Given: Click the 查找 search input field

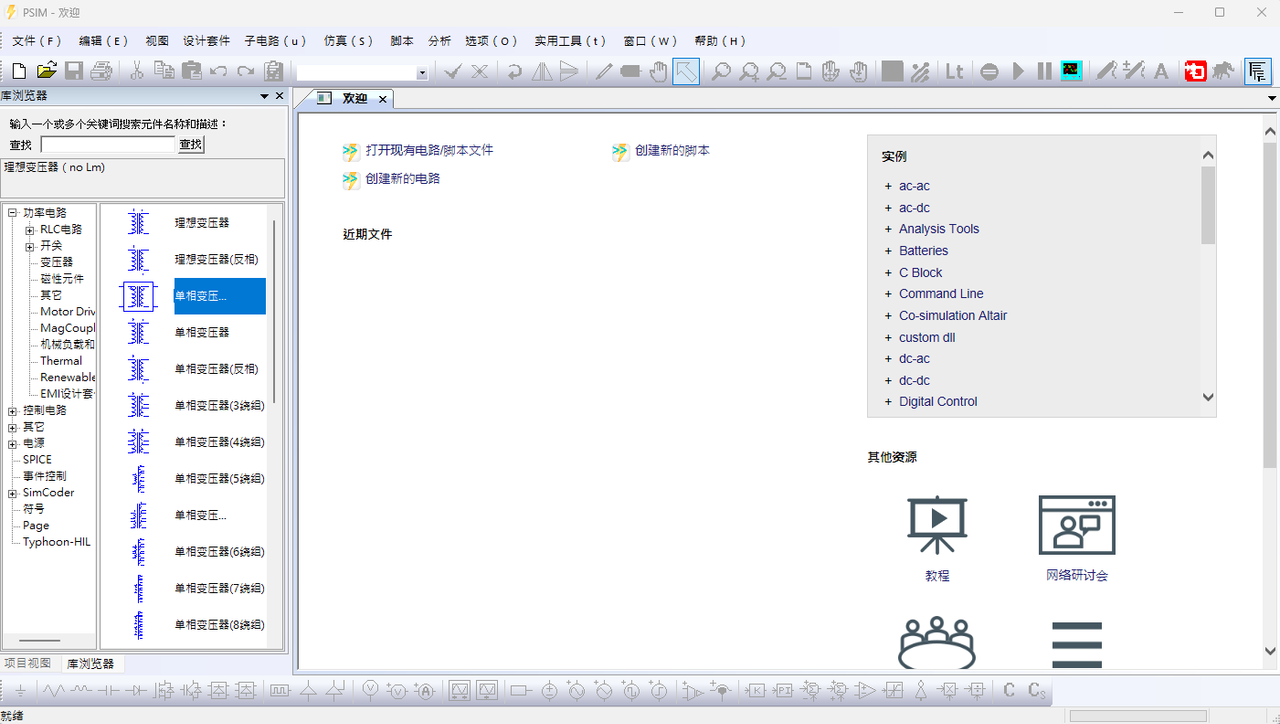Looking at the screenshot, I should tap(108, 144).
